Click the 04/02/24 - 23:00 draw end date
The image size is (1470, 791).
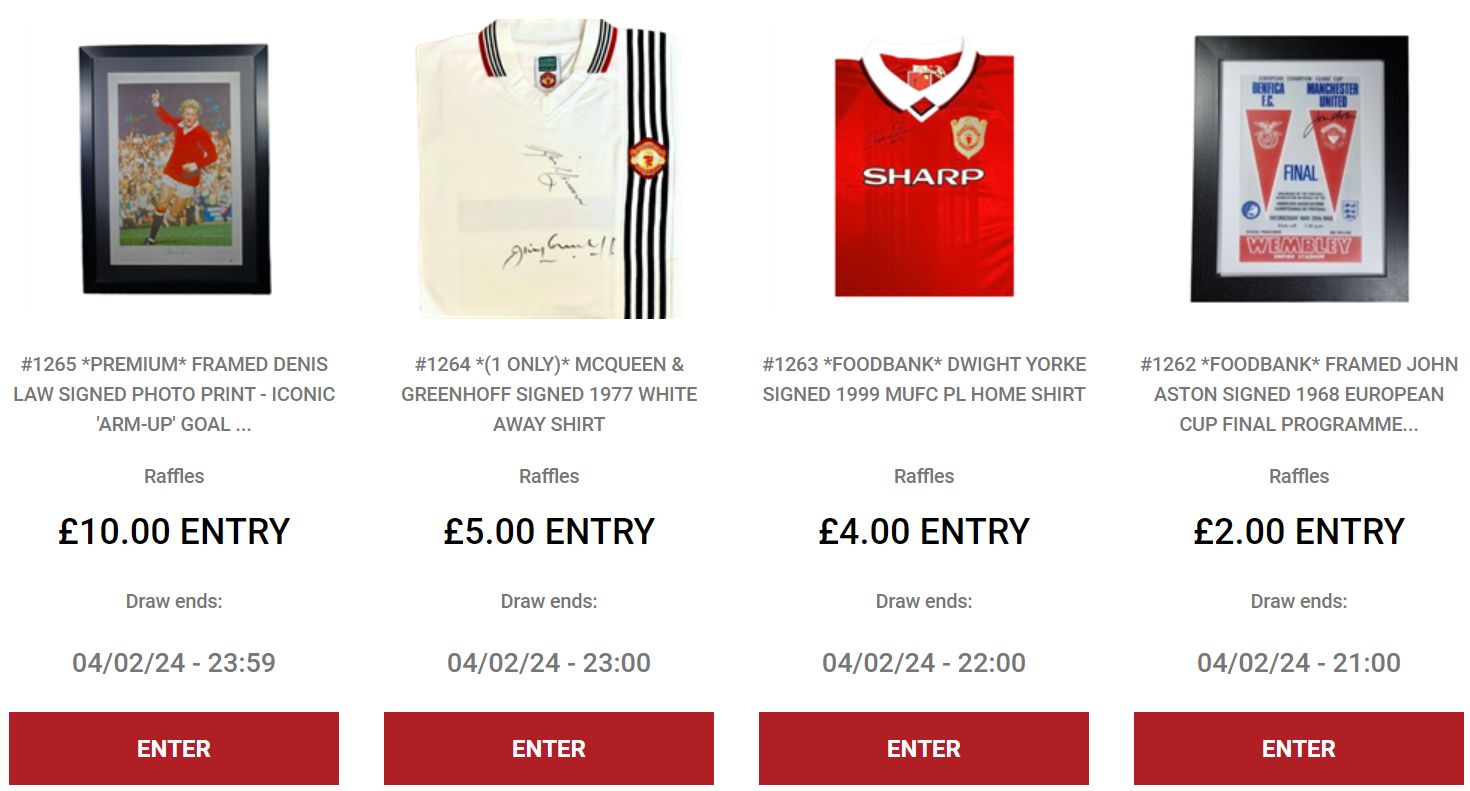coord(549,663)
